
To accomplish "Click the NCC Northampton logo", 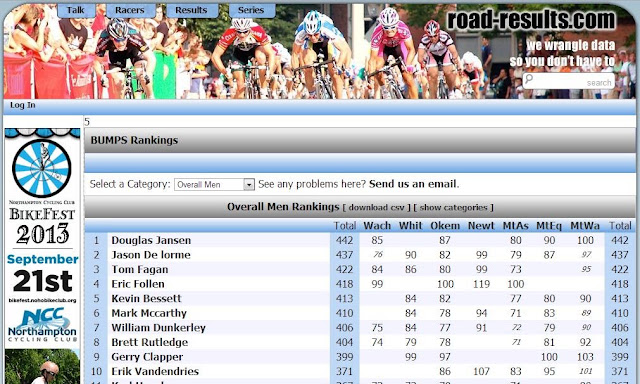I will coord(42,325).
